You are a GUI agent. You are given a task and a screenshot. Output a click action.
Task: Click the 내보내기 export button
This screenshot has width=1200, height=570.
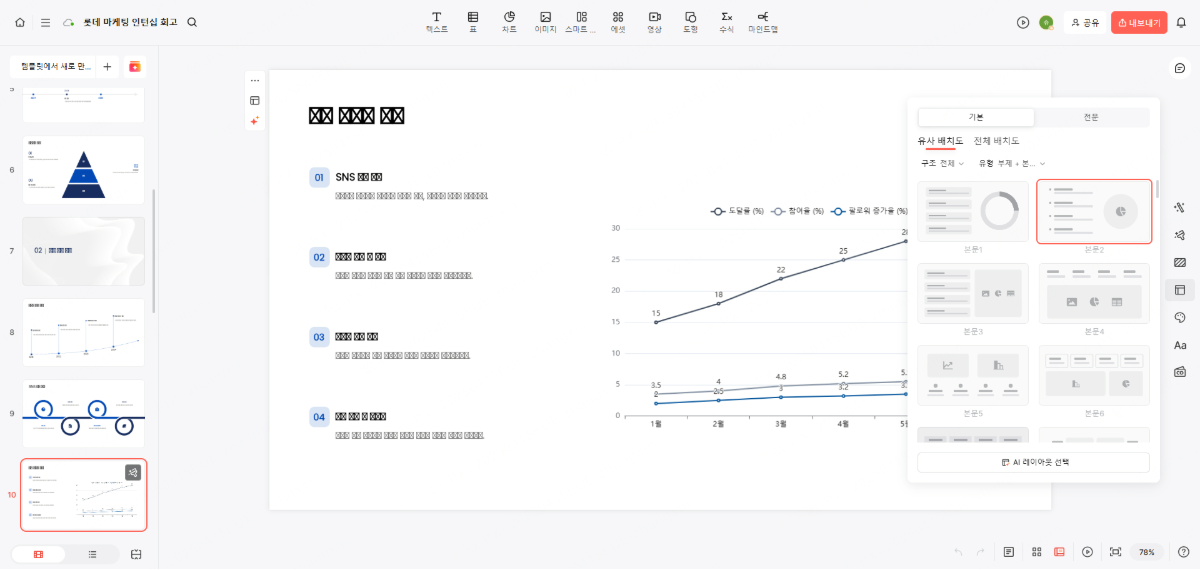tap(1139, 22)
